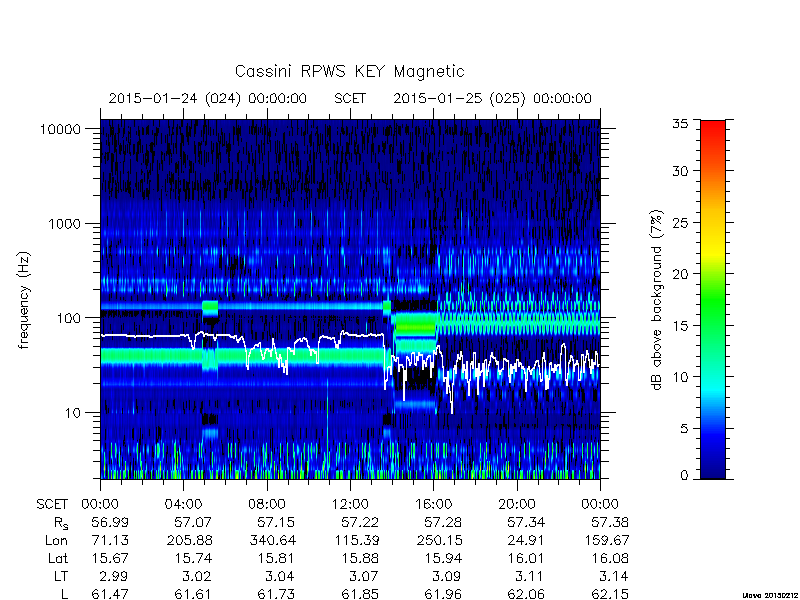800x600 pixels.
Task: Click the "1000" frequency axis label
Action: click(x=65, y=224)
